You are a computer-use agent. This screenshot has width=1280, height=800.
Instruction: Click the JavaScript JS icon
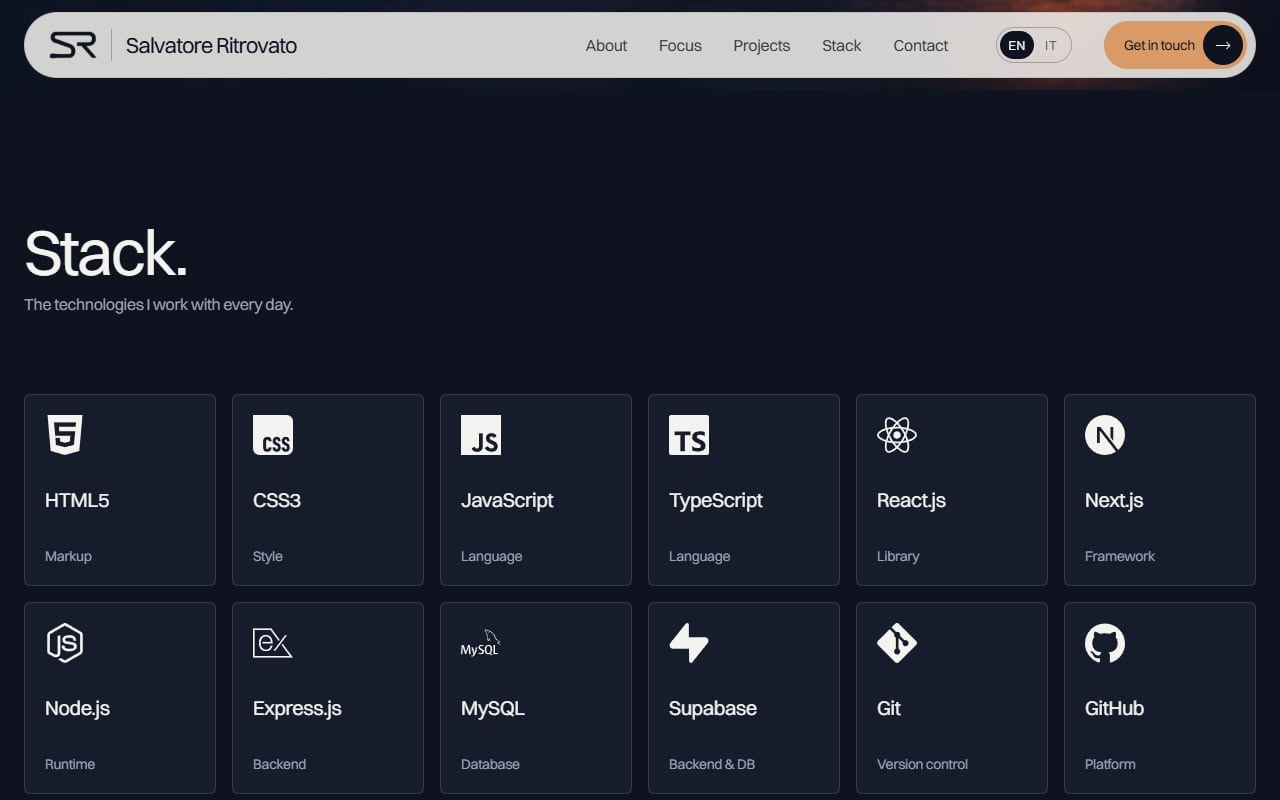(x=481, y=435)
